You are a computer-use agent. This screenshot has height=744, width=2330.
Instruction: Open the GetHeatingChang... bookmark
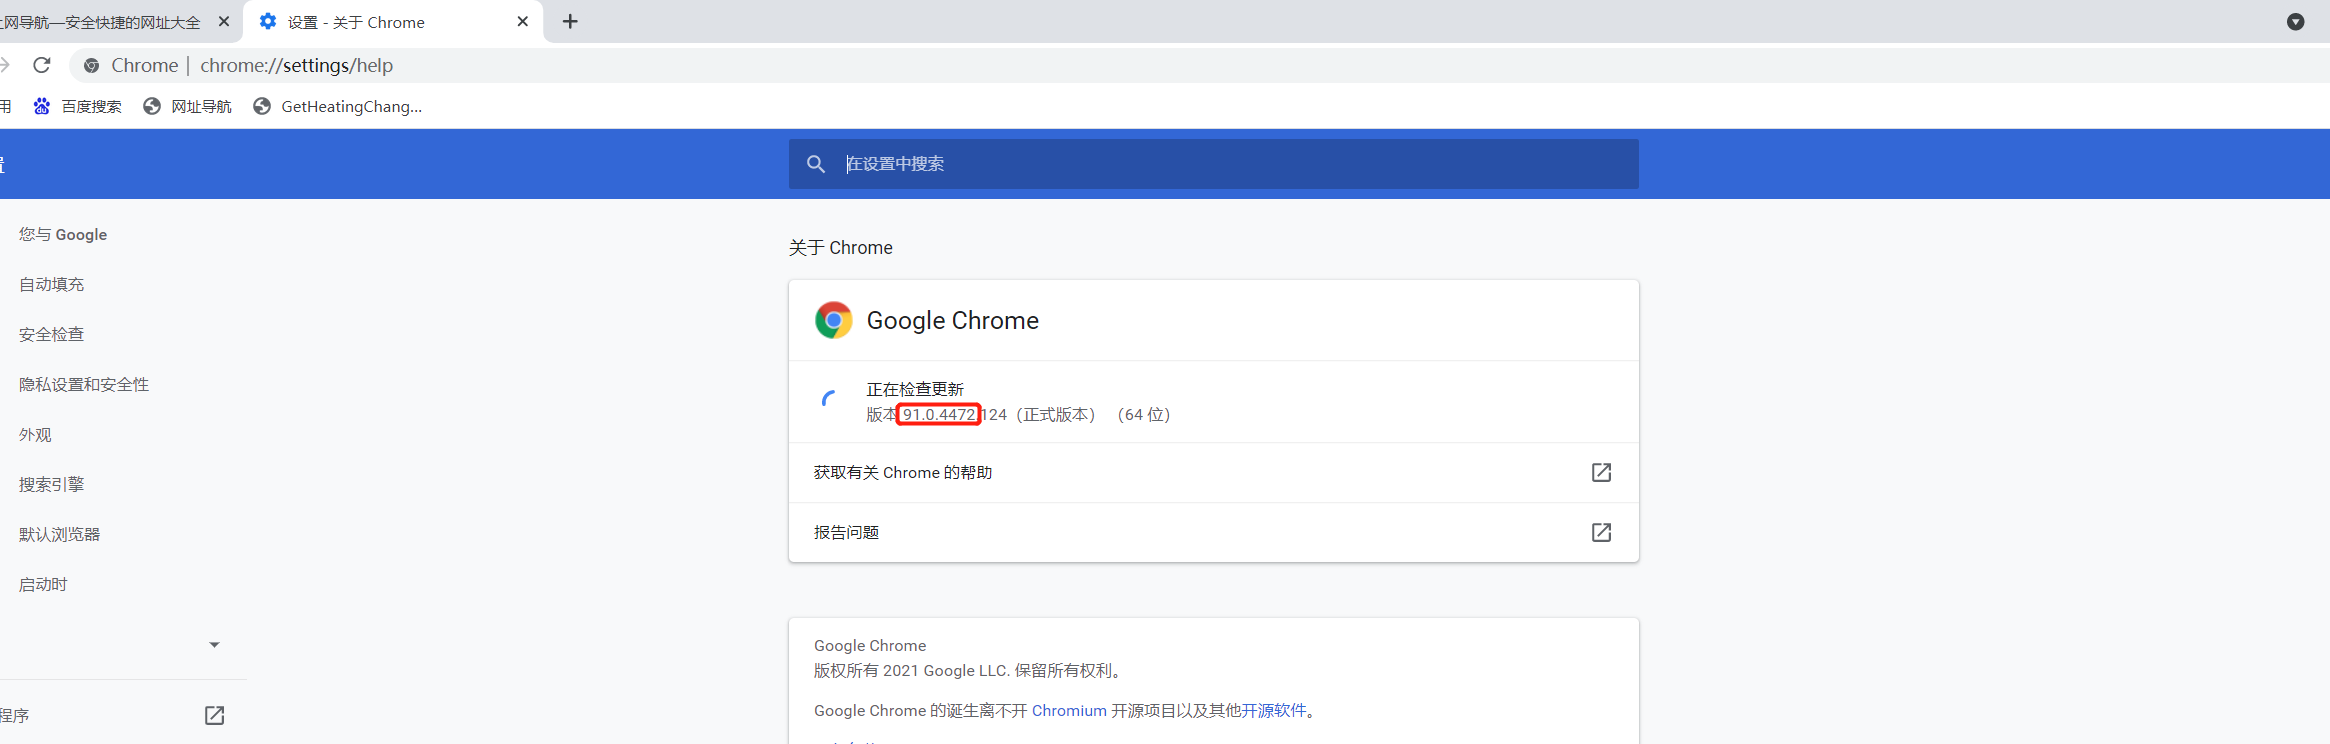pyautogui.click(x=337, y=106)
